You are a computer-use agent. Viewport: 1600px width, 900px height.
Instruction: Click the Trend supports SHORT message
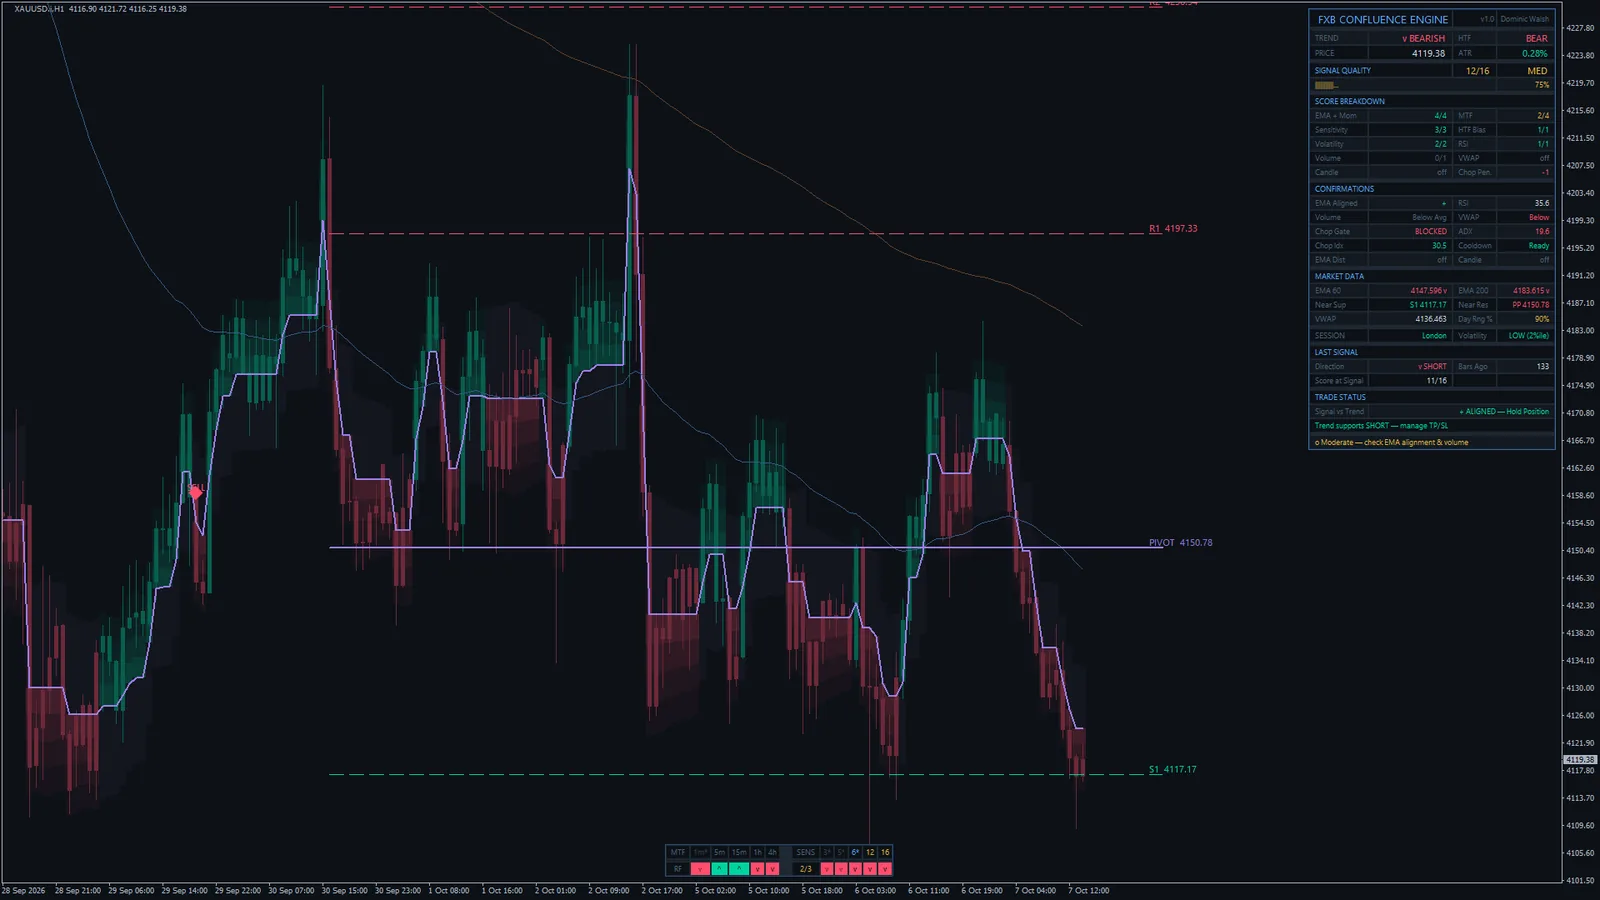point(1381,426)
